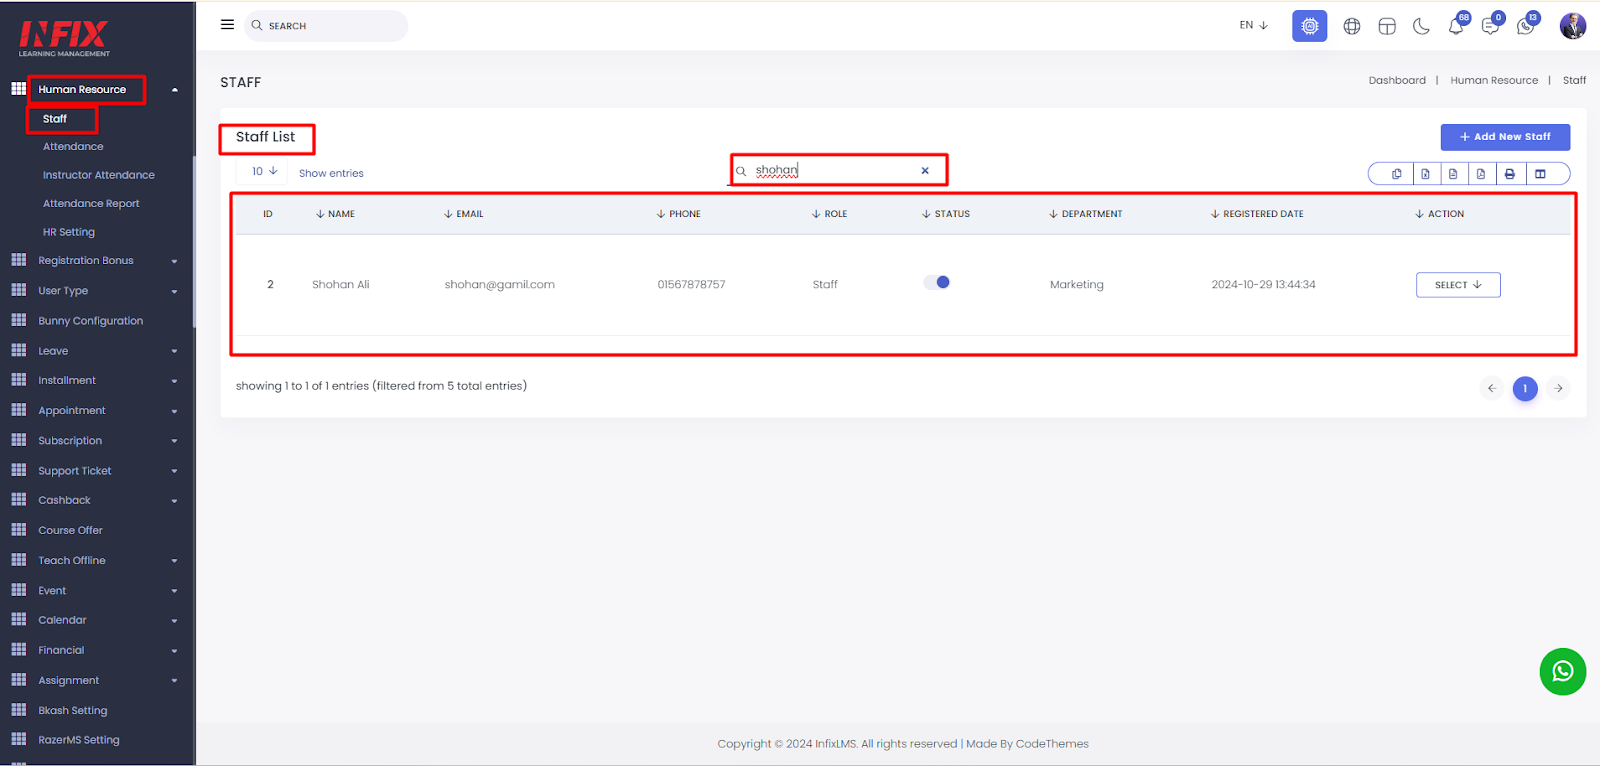Go to next page arrow in pagination

coord(1558,388)
